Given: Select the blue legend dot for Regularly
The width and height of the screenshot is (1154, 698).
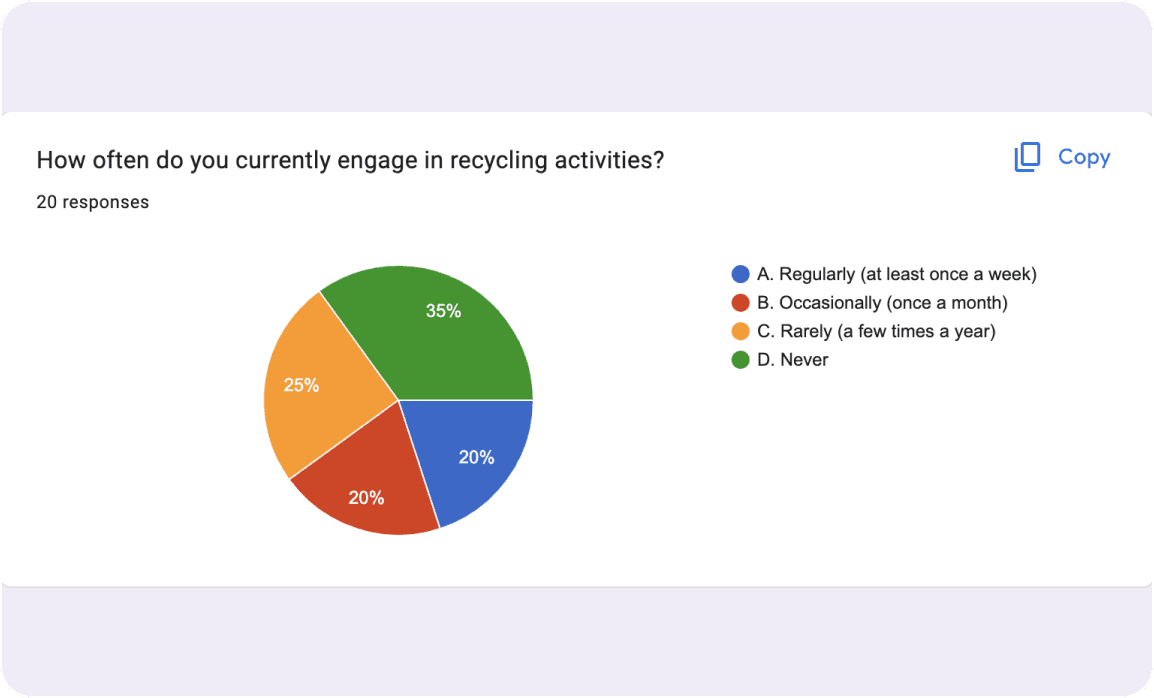Looking at the screenshot, I should pos(740,274).
